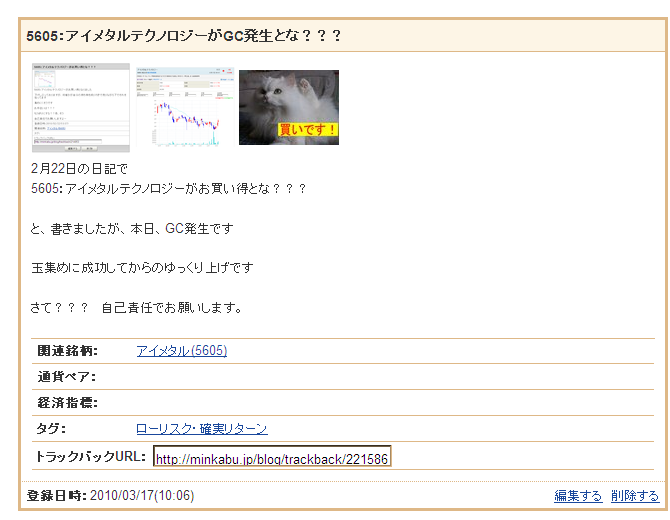
Task: Click the trackback URL input field
Action: coord(272,456)
